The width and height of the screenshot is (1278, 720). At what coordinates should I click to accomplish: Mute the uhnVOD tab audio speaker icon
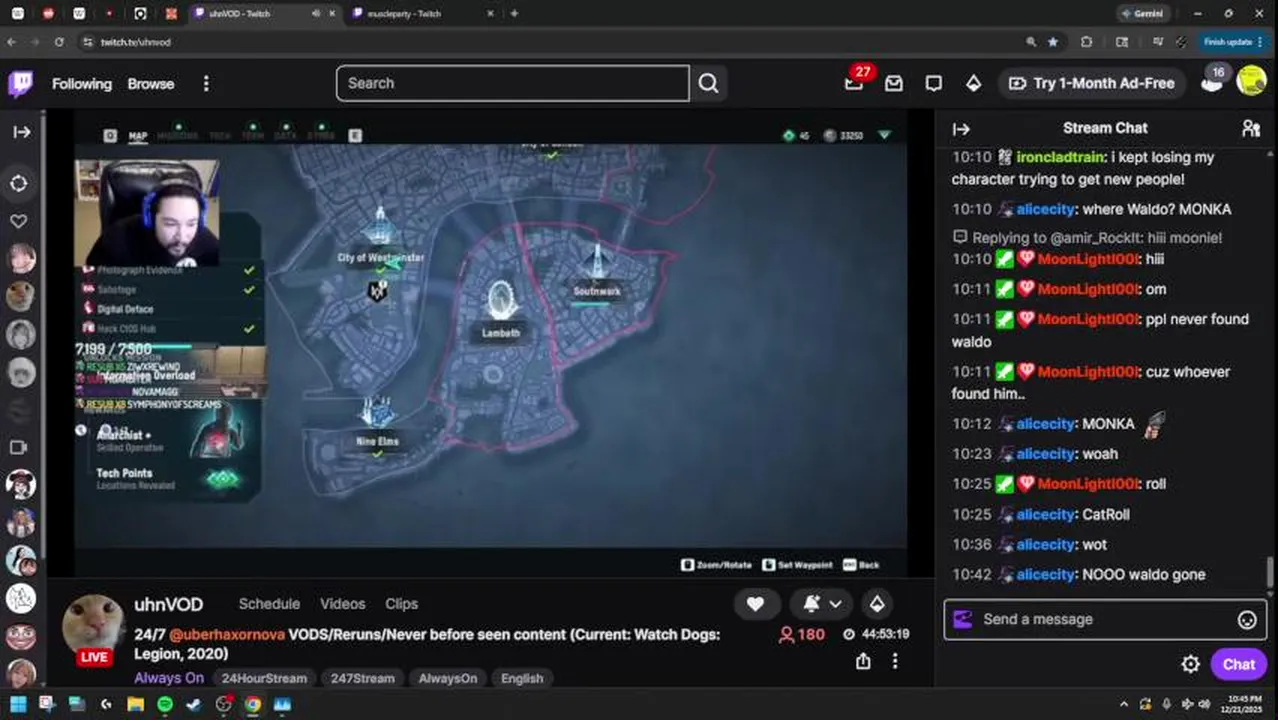[x=315, y=14]
